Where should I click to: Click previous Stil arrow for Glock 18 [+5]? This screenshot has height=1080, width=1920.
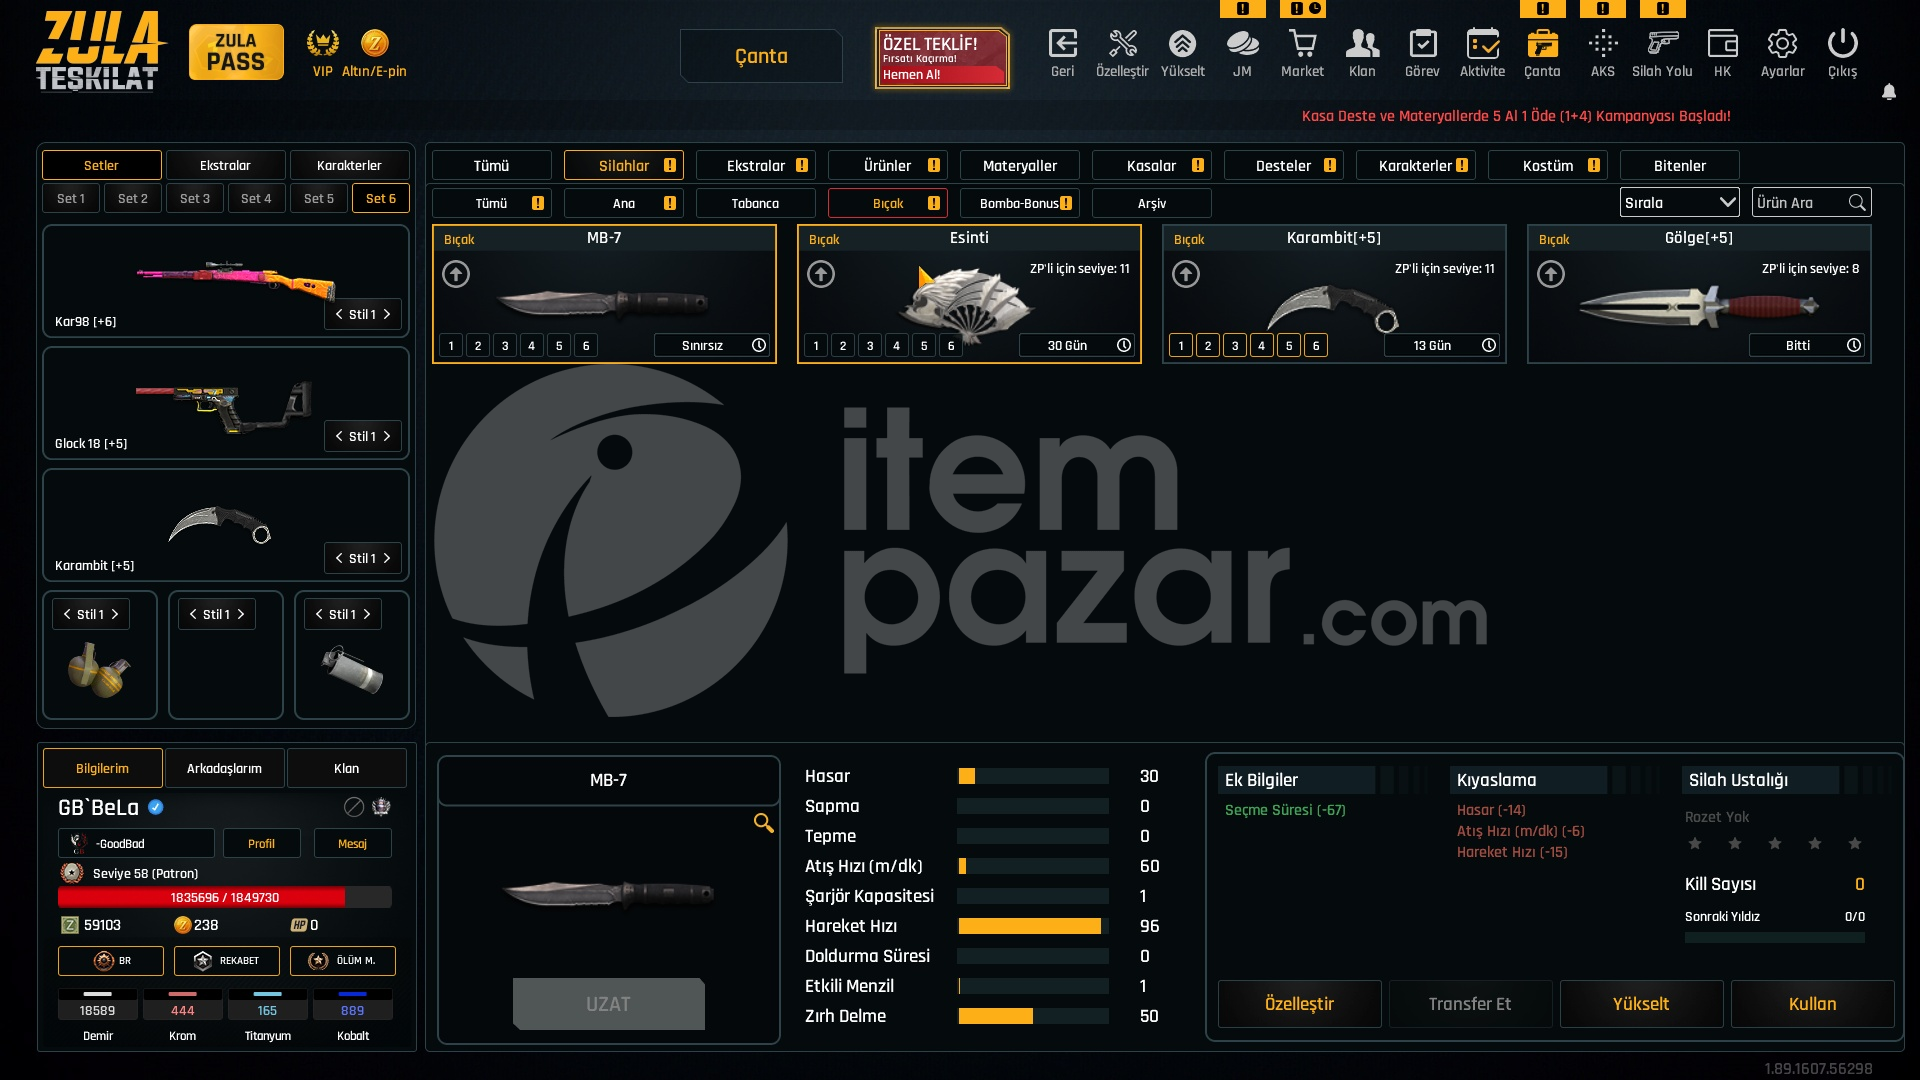[339, 436]
